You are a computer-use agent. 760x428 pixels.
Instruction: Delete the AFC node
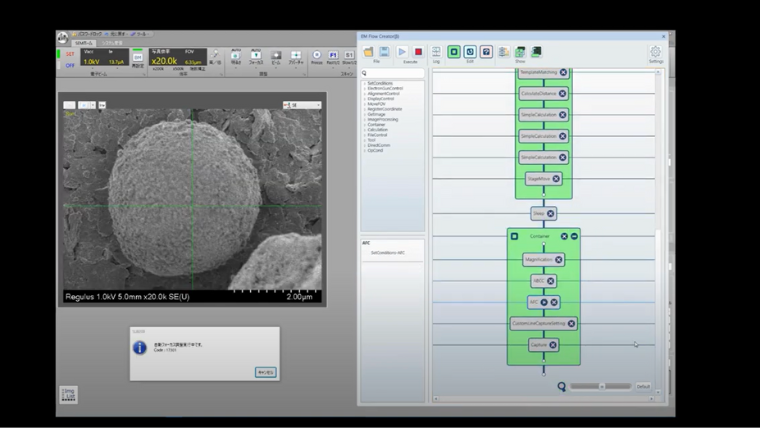click(554, 302)
